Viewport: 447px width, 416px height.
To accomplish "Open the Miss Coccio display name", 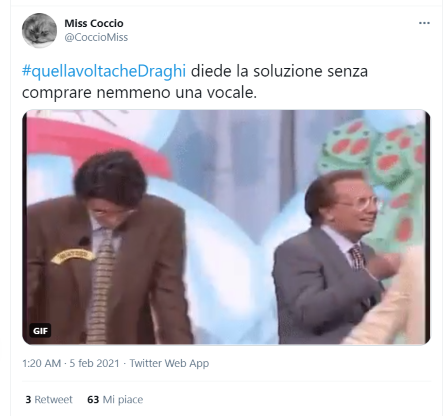I will click(94, 23).
